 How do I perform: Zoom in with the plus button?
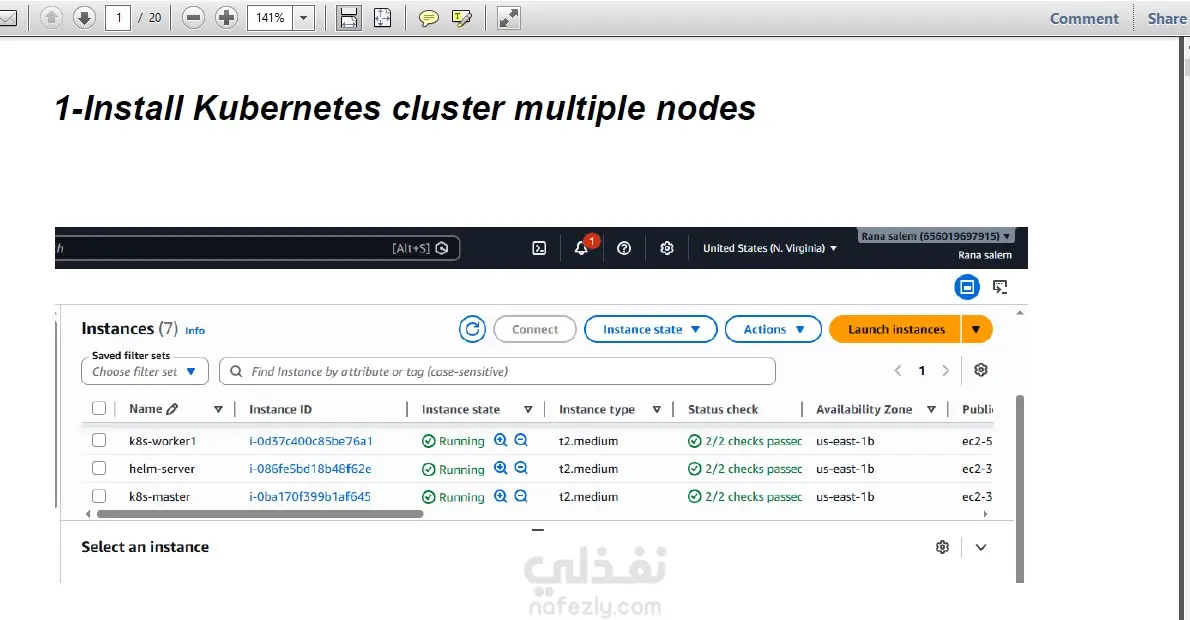(226, 17)
